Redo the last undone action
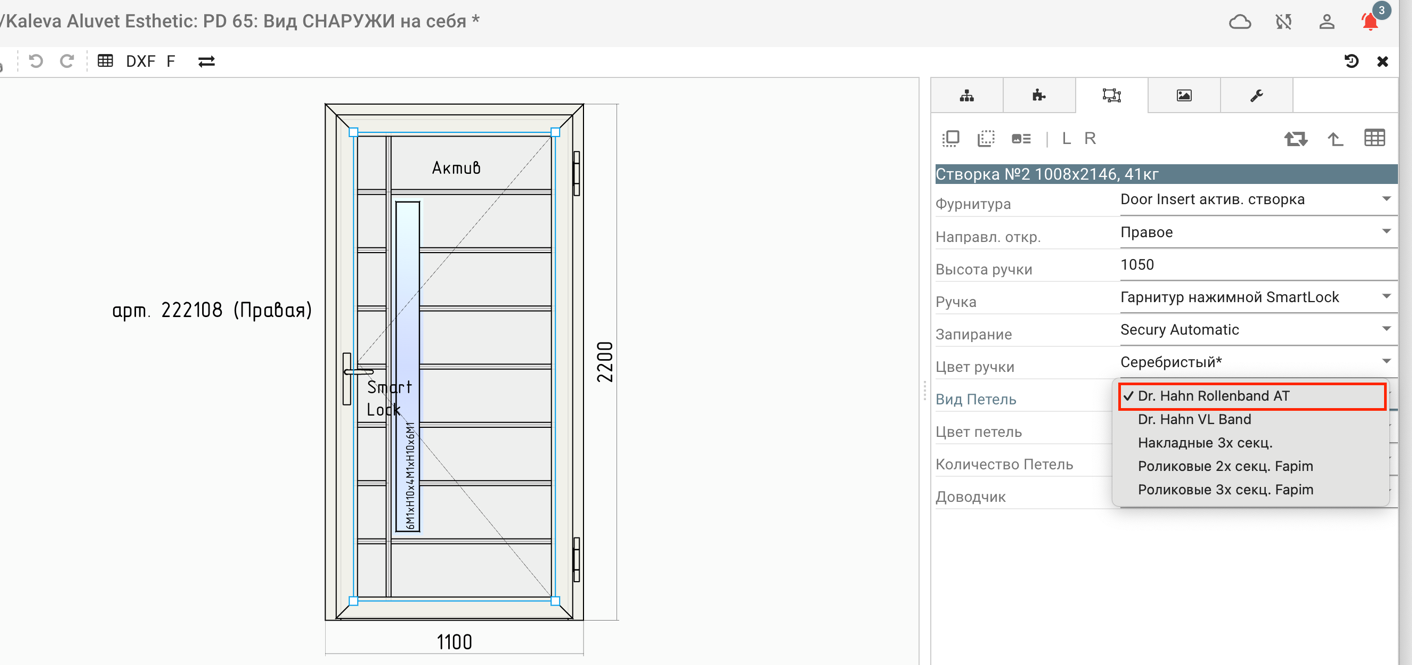 (67, 61)
